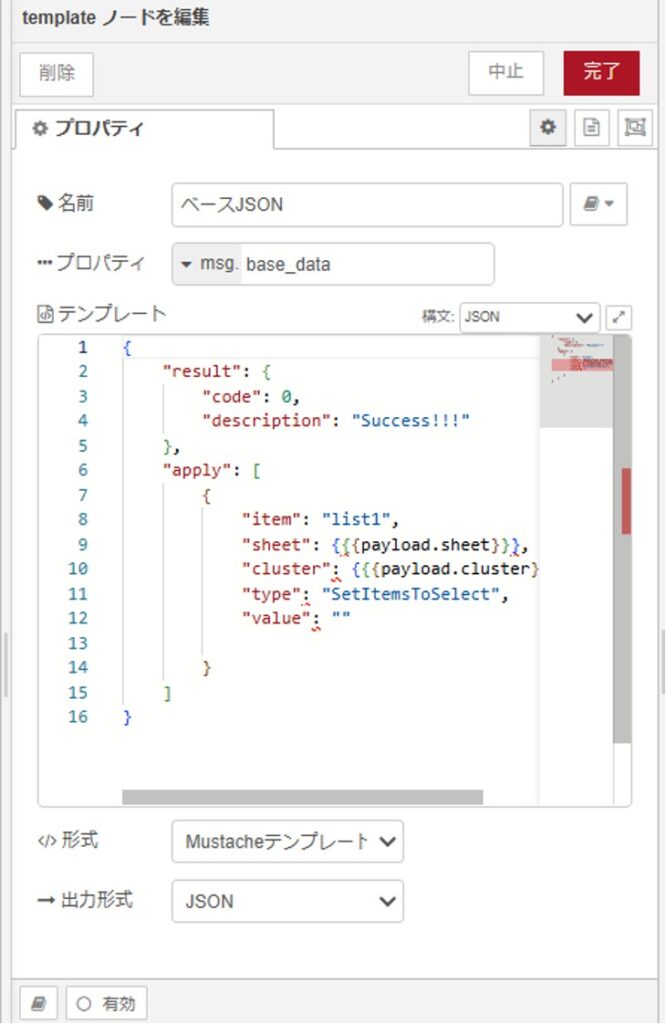Open the node description document icon tab
666x1024 pixels.
click(x=591, y=128)
